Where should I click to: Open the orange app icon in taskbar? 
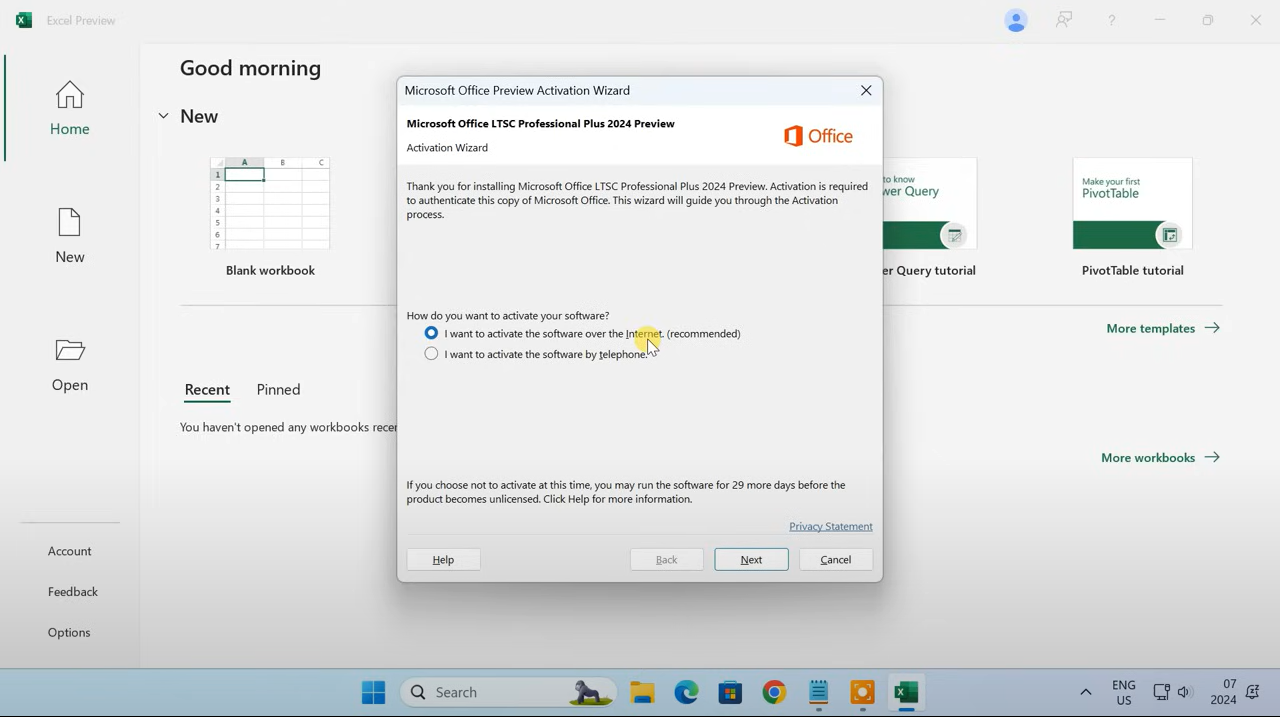coord(862,692)
